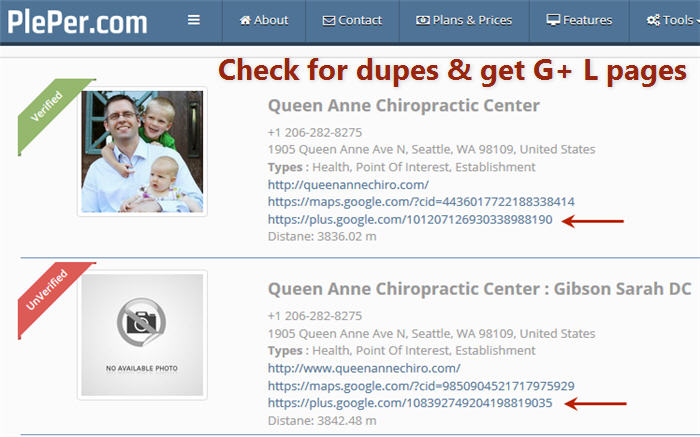This screenshot has height=437, width=700.
Task: Open the hamburger menu icon
Action: [194, 20]
